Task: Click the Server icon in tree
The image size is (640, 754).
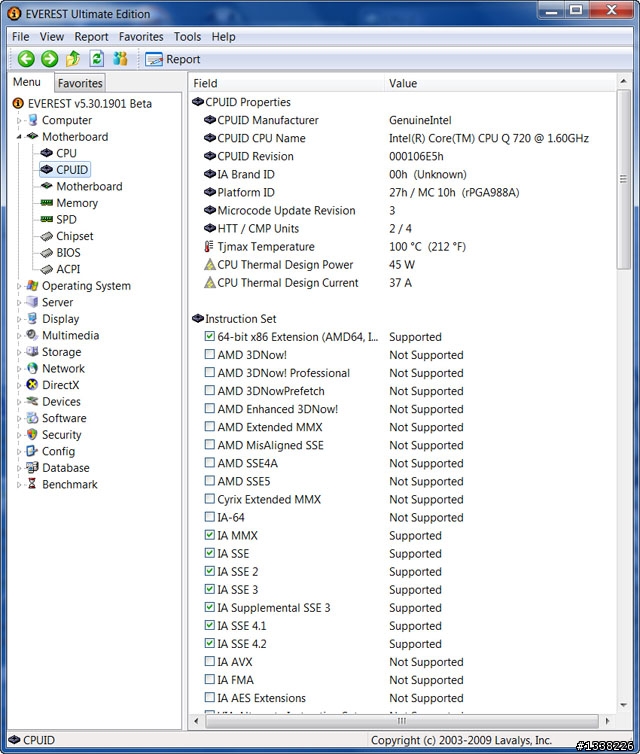Action: [32, 302]
